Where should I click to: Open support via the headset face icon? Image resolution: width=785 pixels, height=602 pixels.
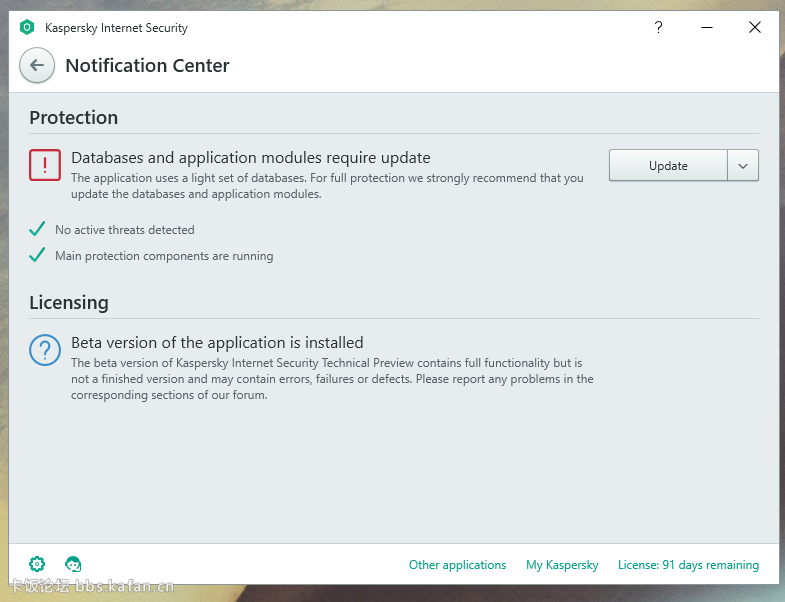73,564
